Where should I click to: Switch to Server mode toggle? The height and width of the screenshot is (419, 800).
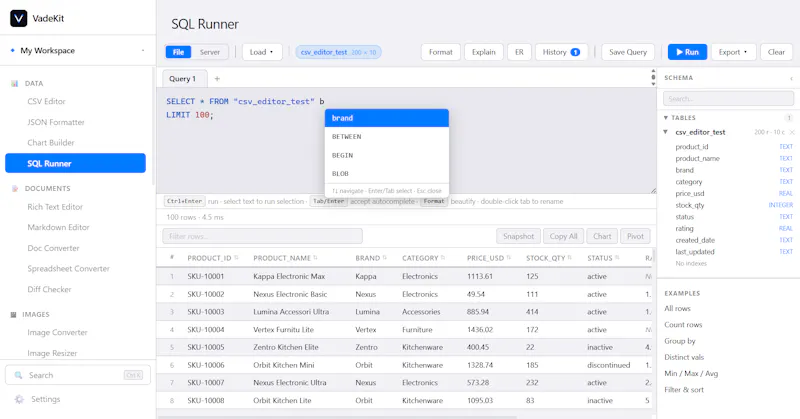click(x=210, y=52)
